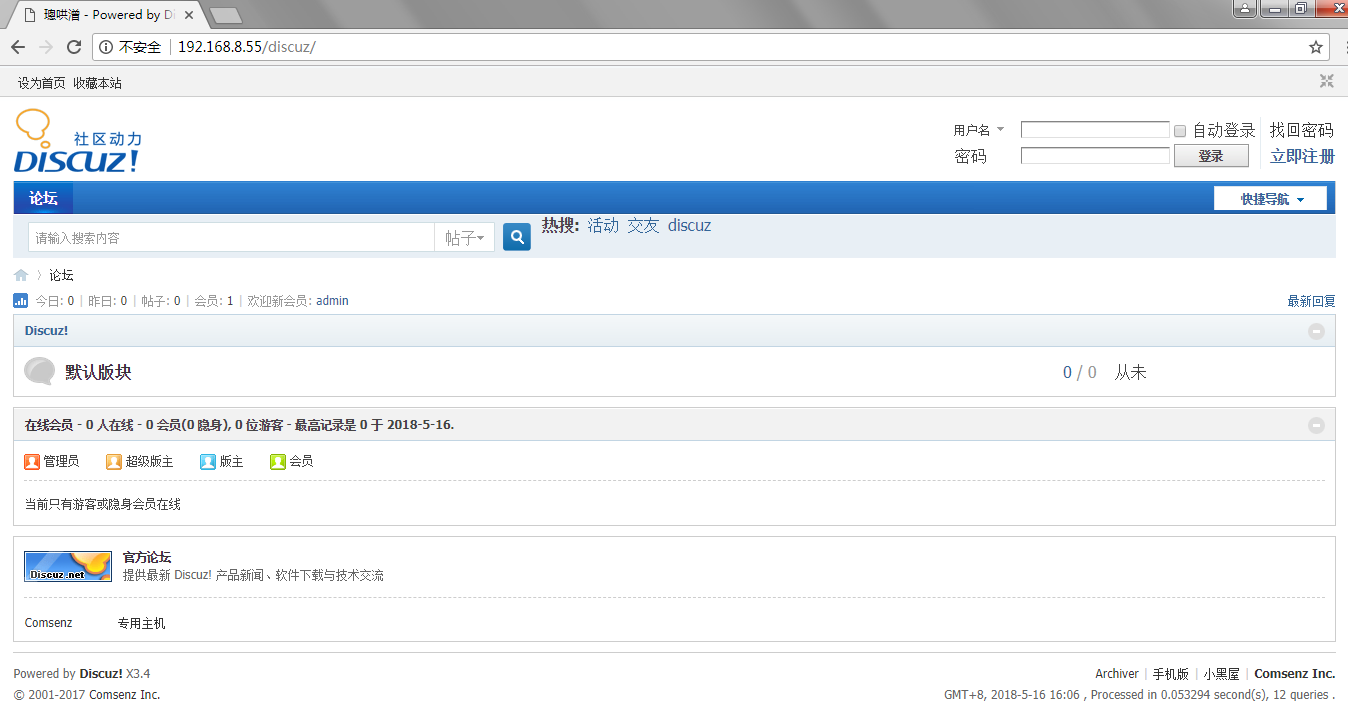The image size is (1348, 723).
Task: Select the 论坛 navigation tab
Action: (x=43, y=198)
